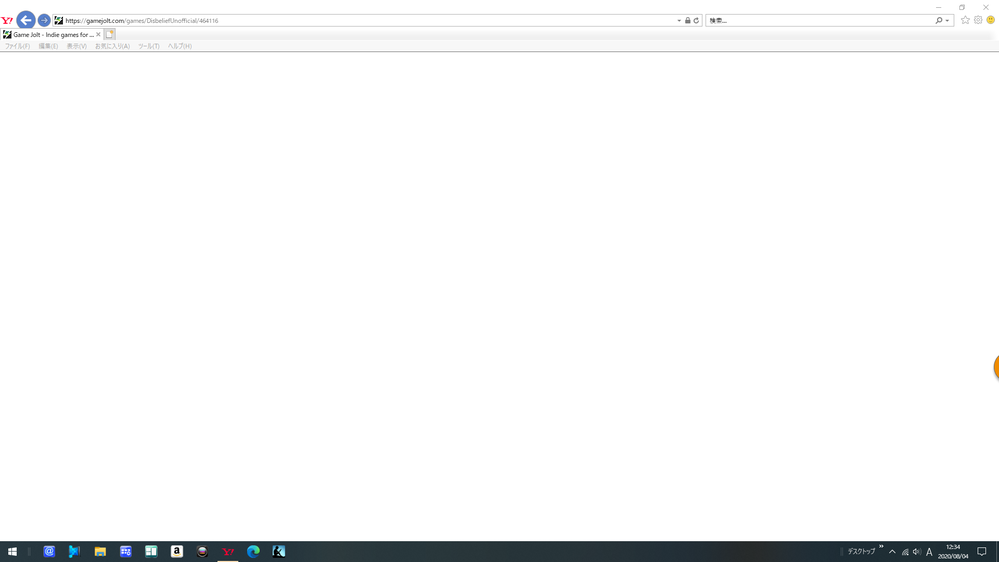Open the address bar autocomplete dropdown arrow
The image size is (999, 562).
[x=679, y=20]
